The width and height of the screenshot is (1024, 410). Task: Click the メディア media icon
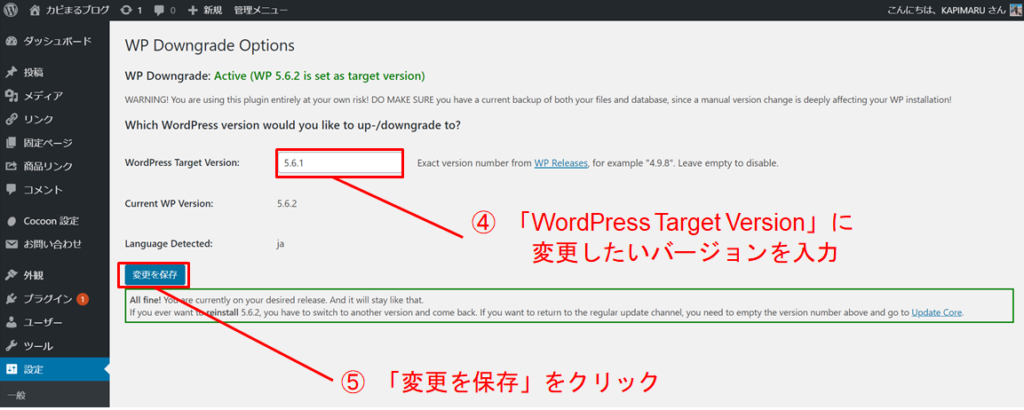[x=11, y=96]
